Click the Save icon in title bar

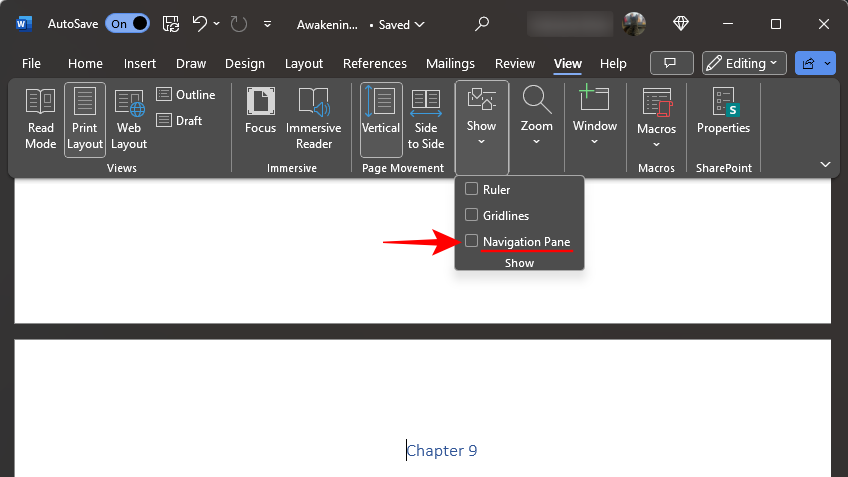click(171, 23)
